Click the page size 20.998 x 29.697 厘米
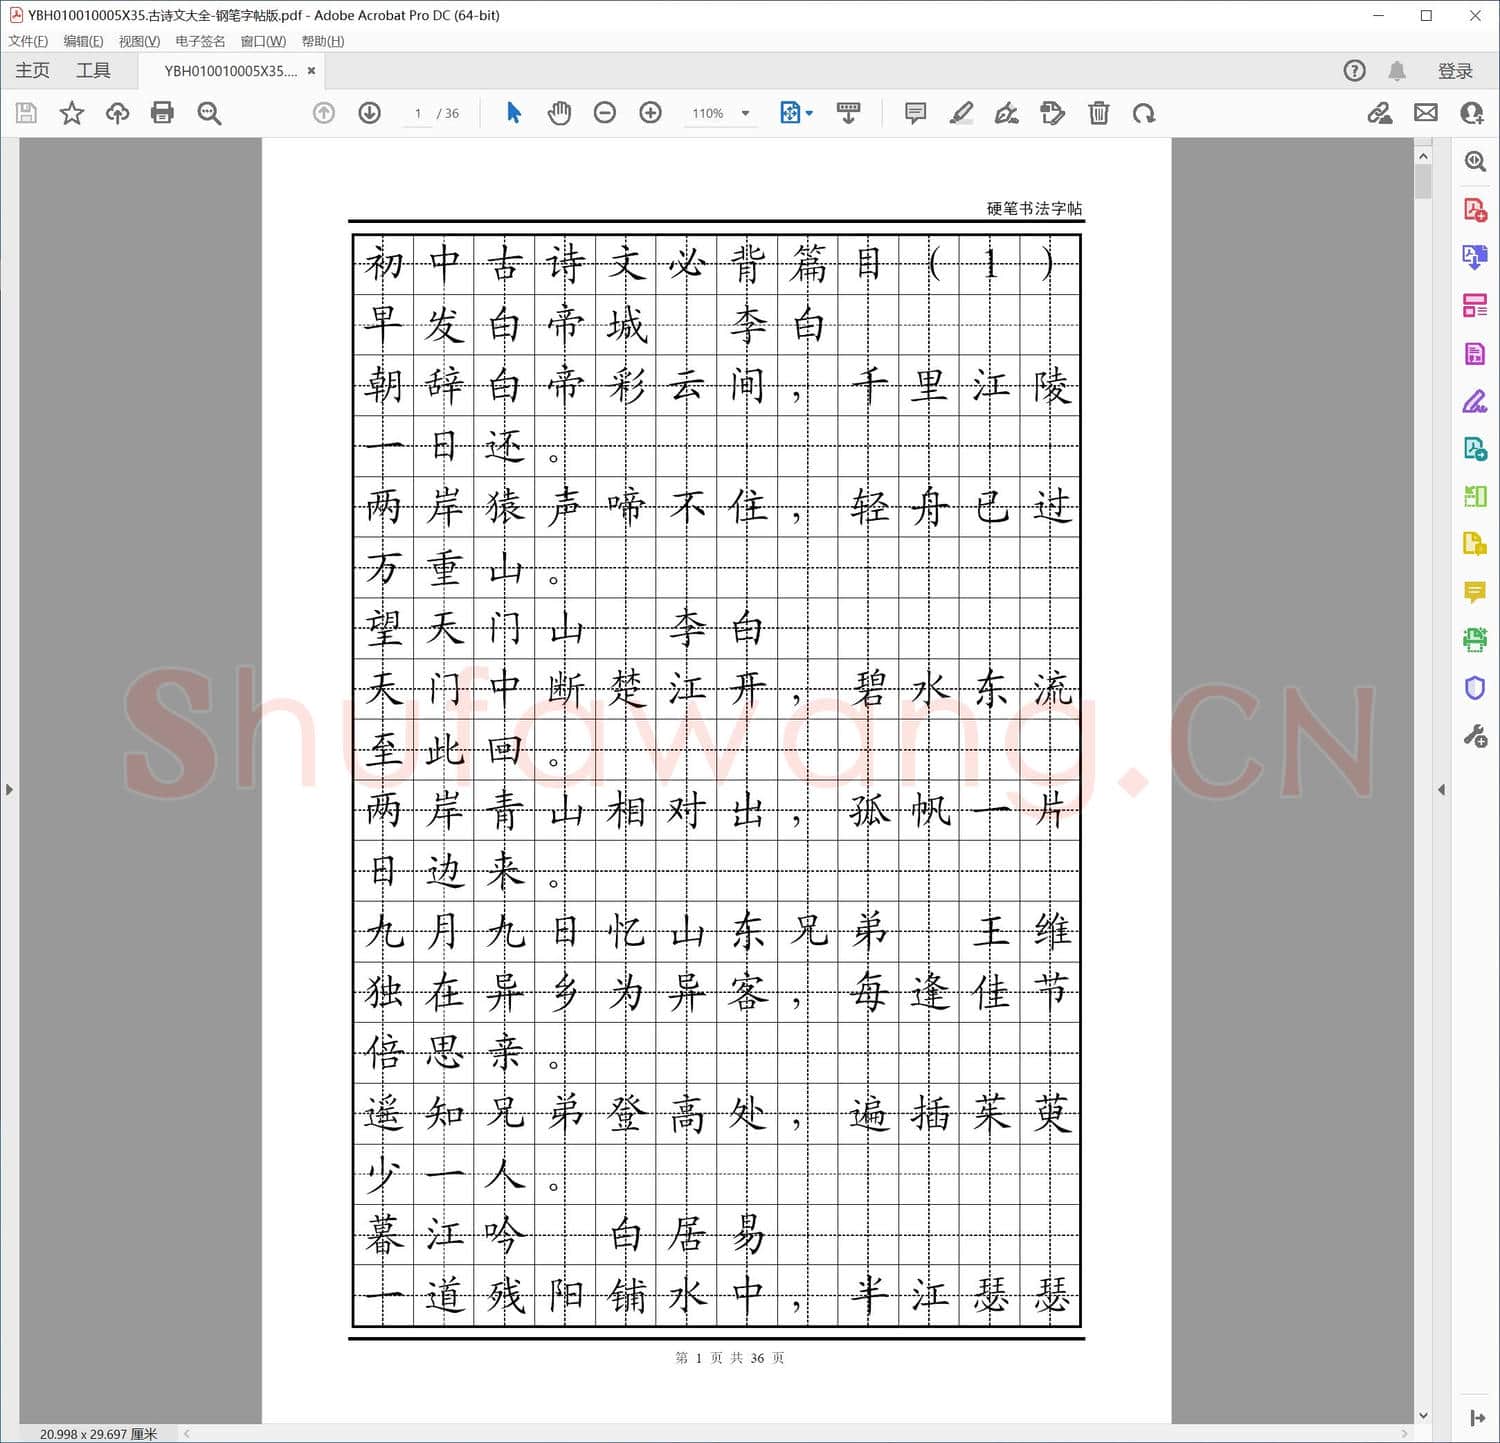Image resolution: width=1500 pixels, height=1443 pixels. pos(98,1434)
